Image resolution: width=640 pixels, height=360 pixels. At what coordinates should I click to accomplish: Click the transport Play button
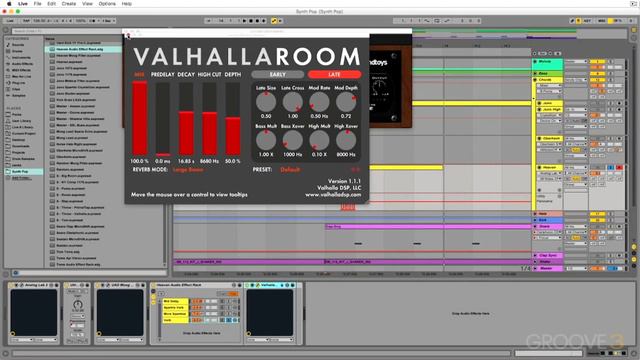tap(244, 20)
